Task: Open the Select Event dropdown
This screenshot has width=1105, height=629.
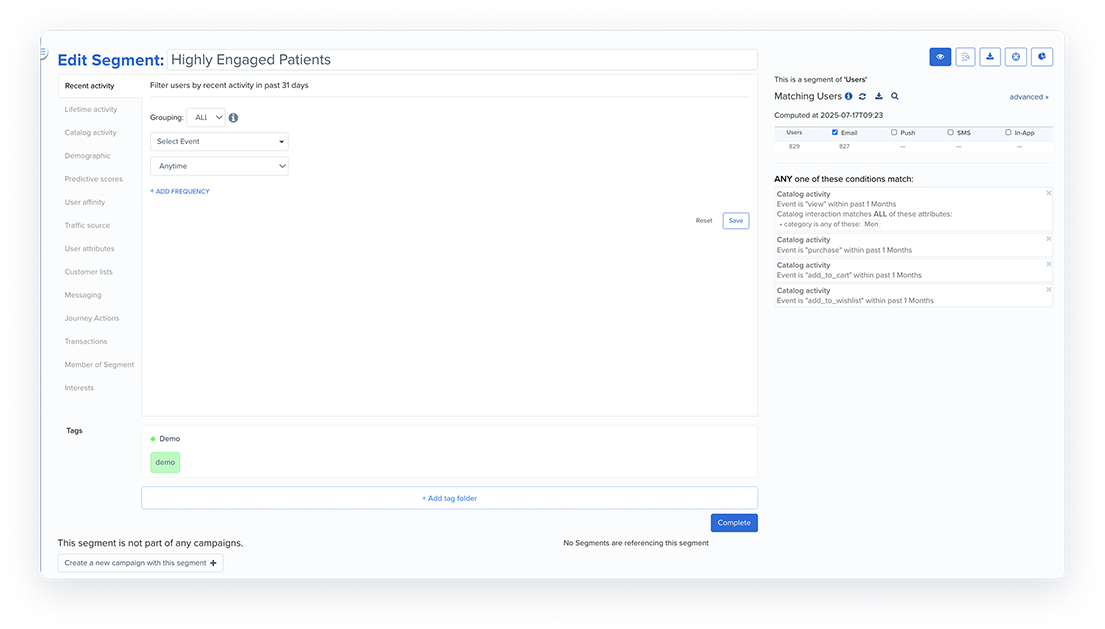Action: point(219,140)
